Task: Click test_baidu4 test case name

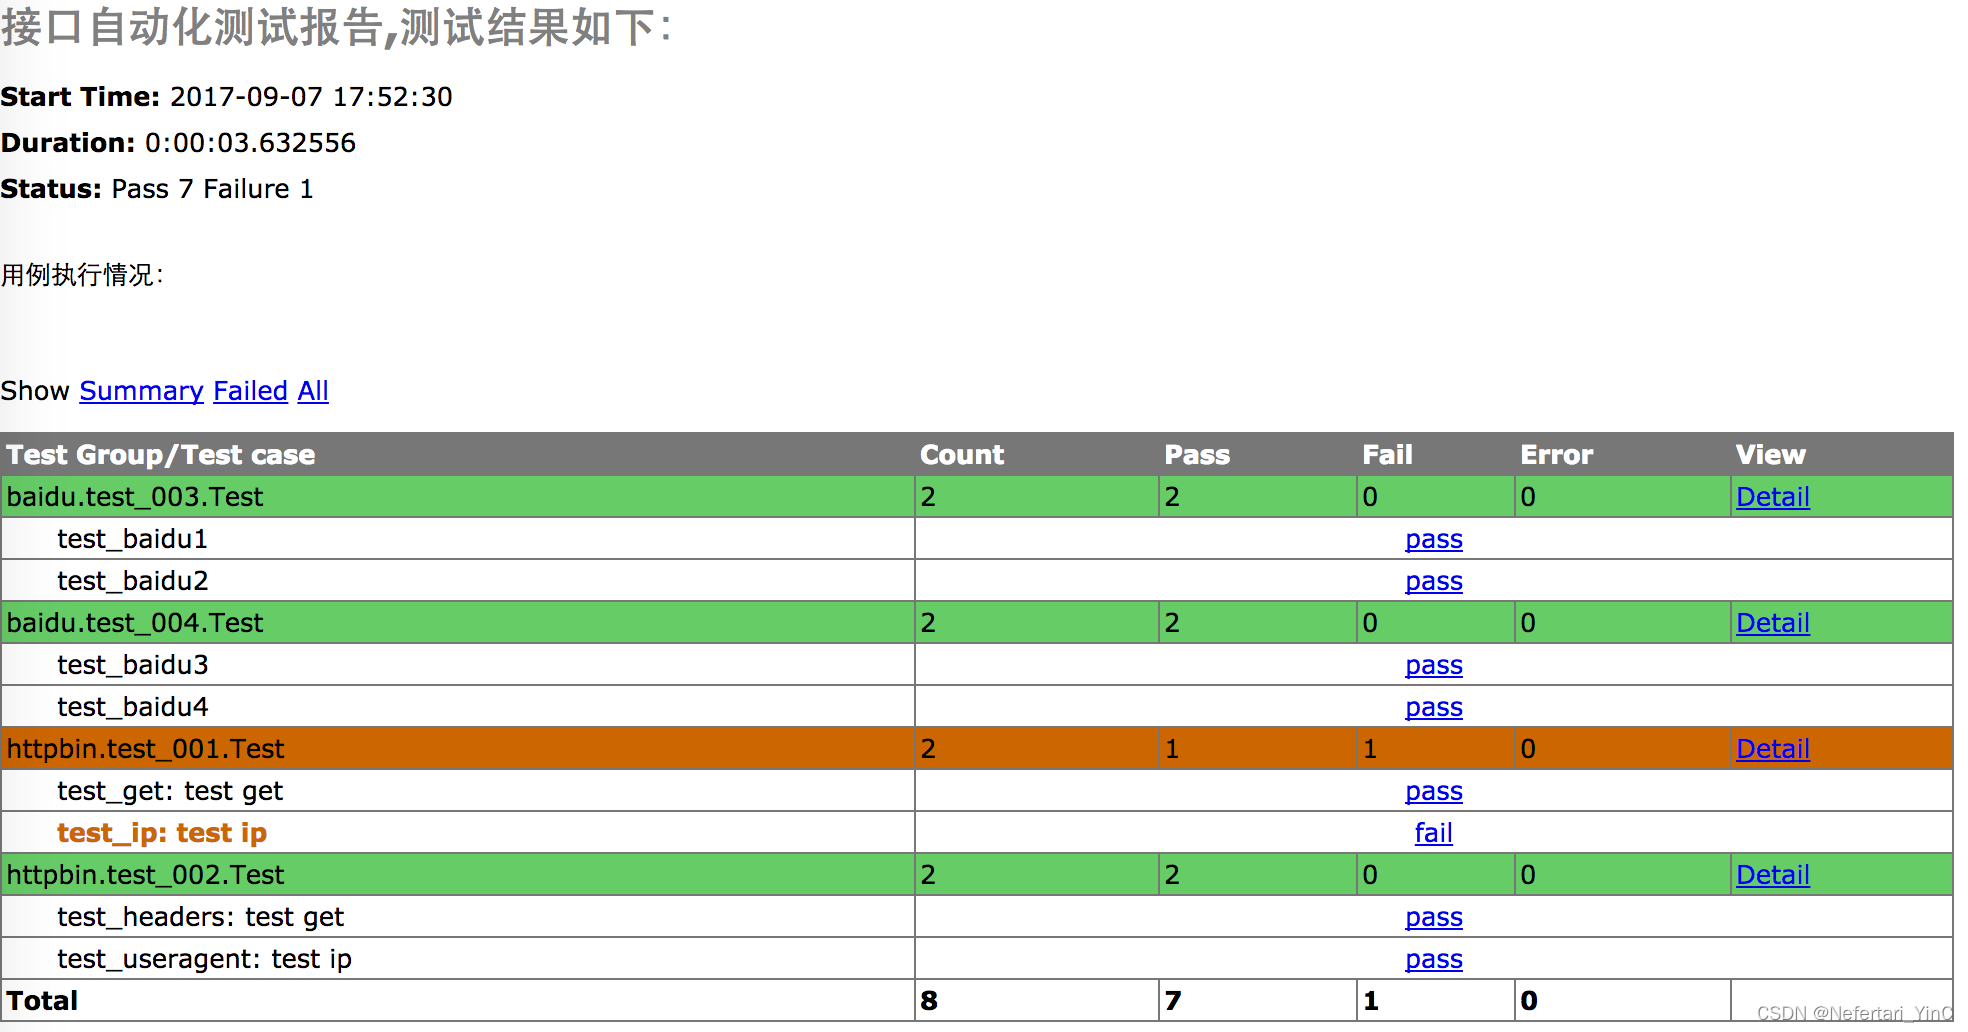Action: [x=132, y=707]
